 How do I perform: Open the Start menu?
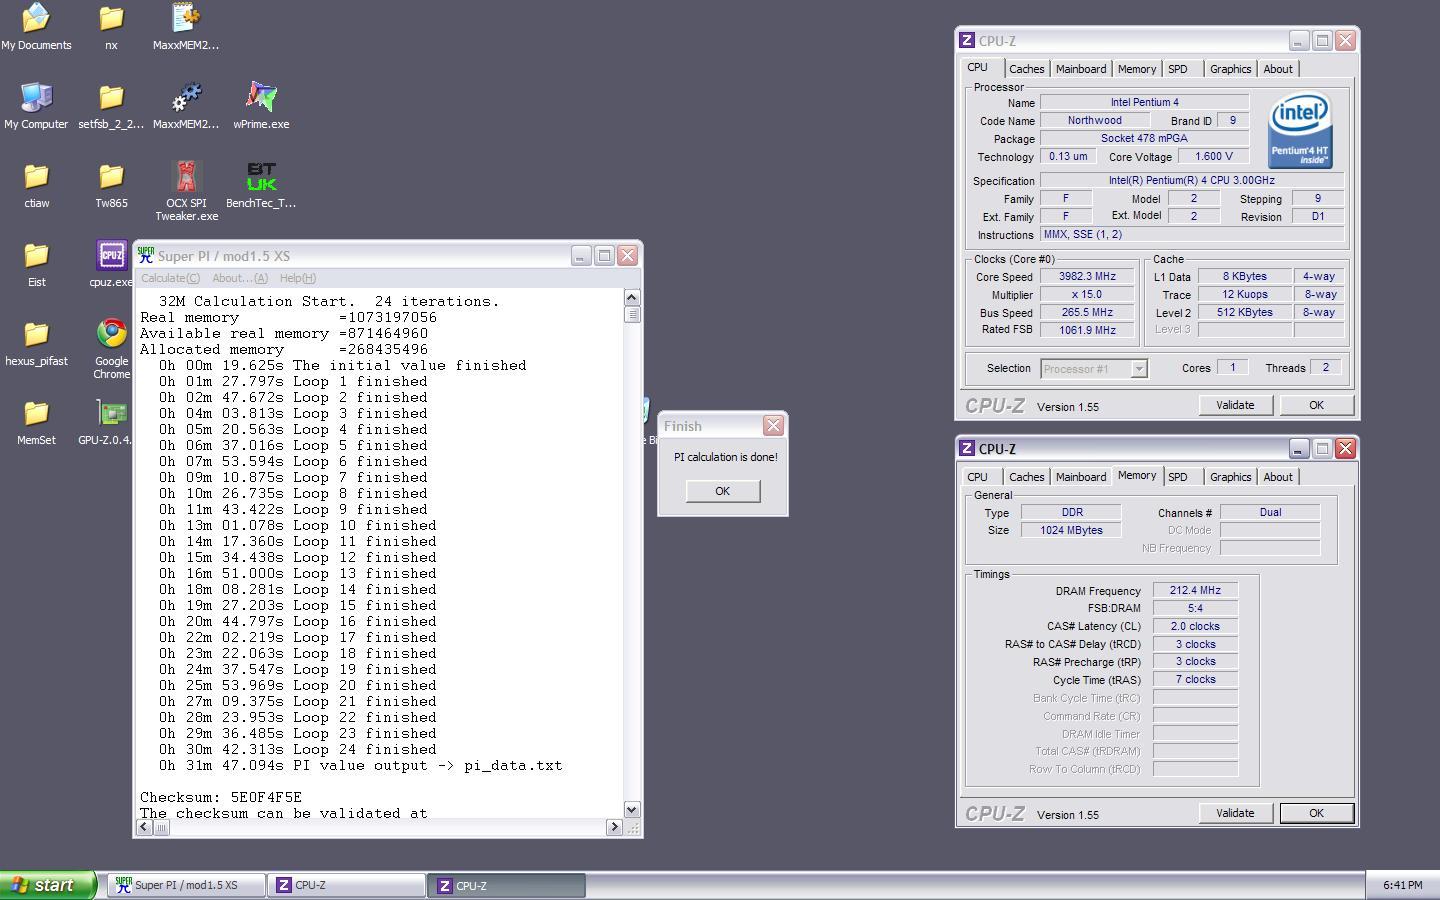tap(47, 885)
